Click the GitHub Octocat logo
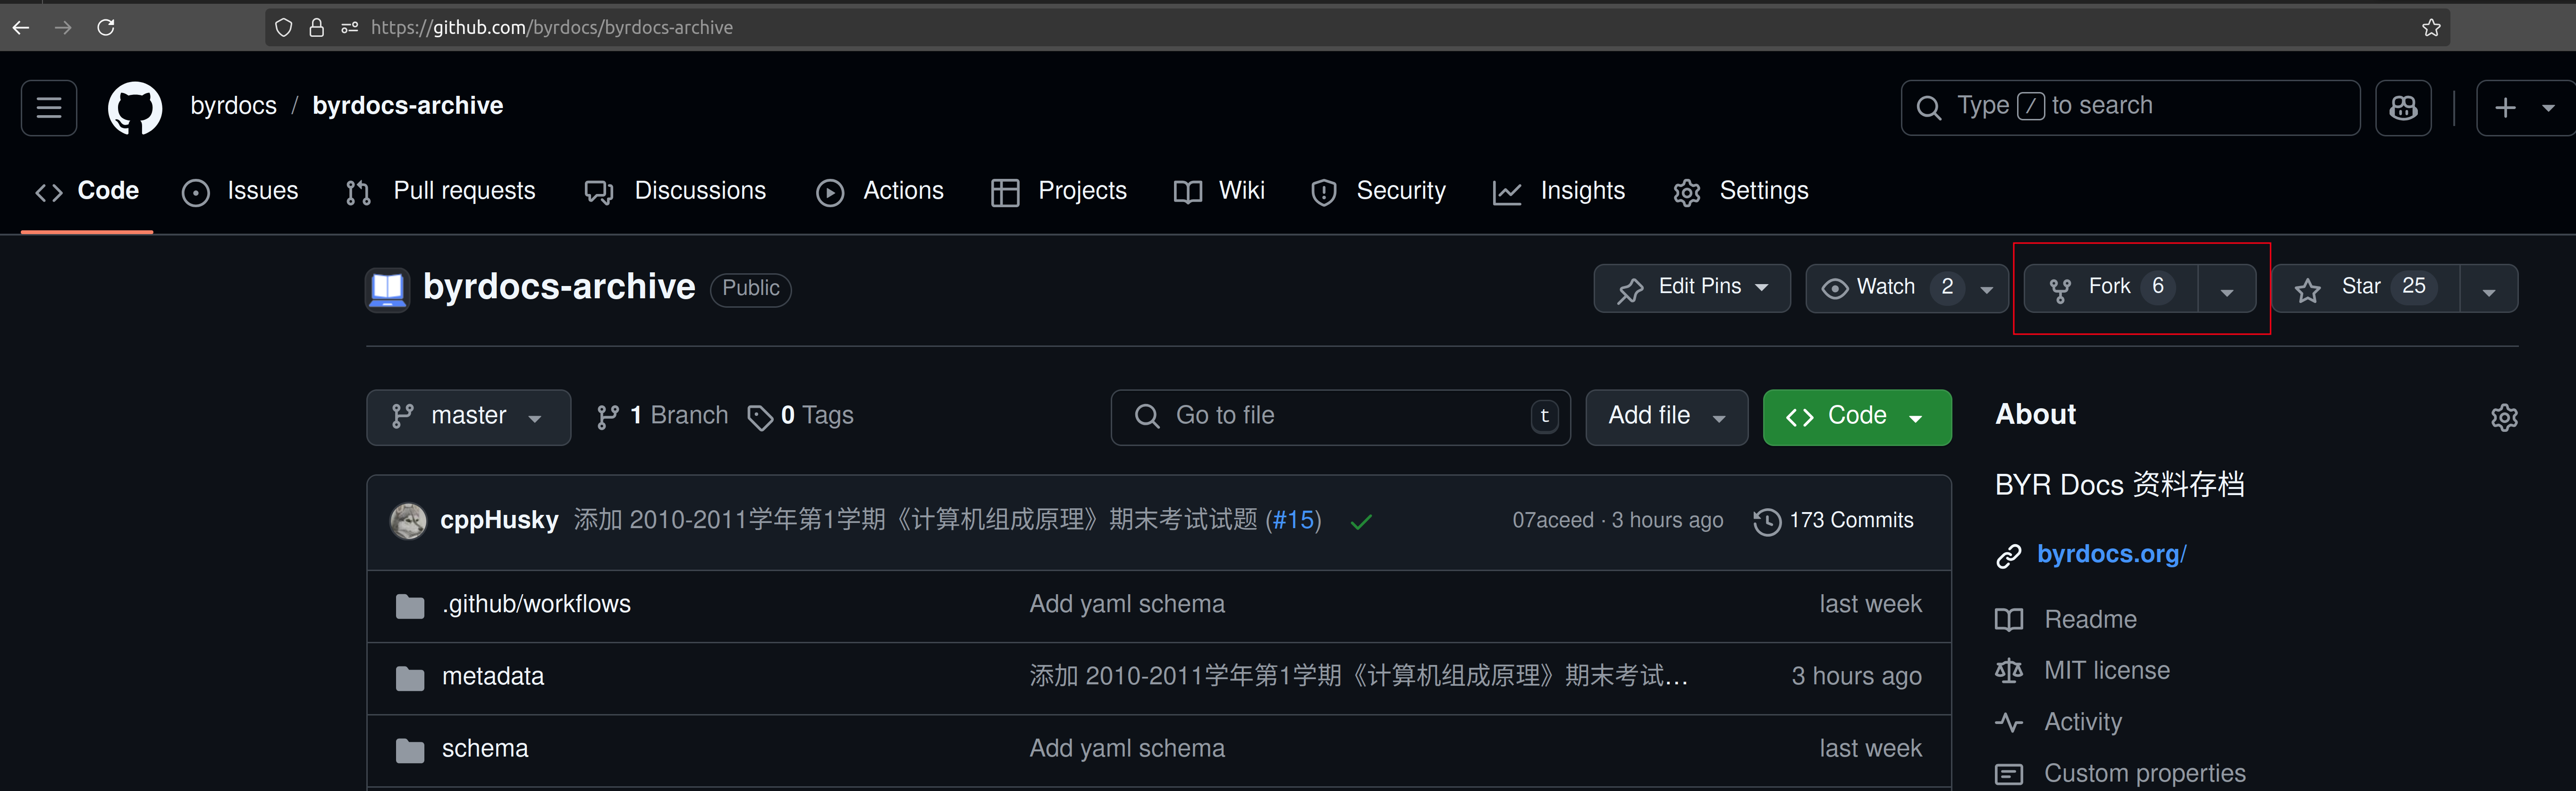 pyautogui.click(x=135, y=107)
